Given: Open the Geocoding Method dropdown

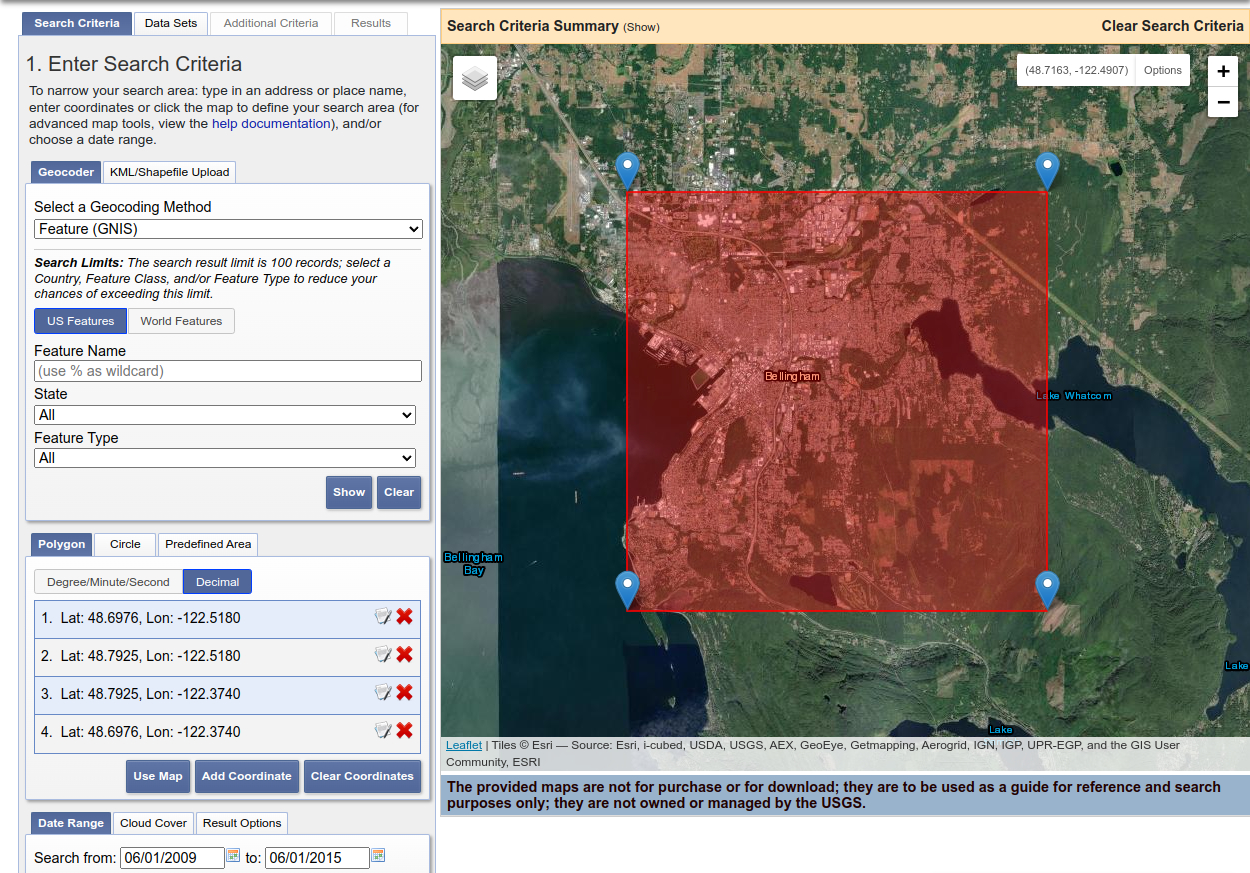Looking at the screenshot, I should (x=228, y=229).
